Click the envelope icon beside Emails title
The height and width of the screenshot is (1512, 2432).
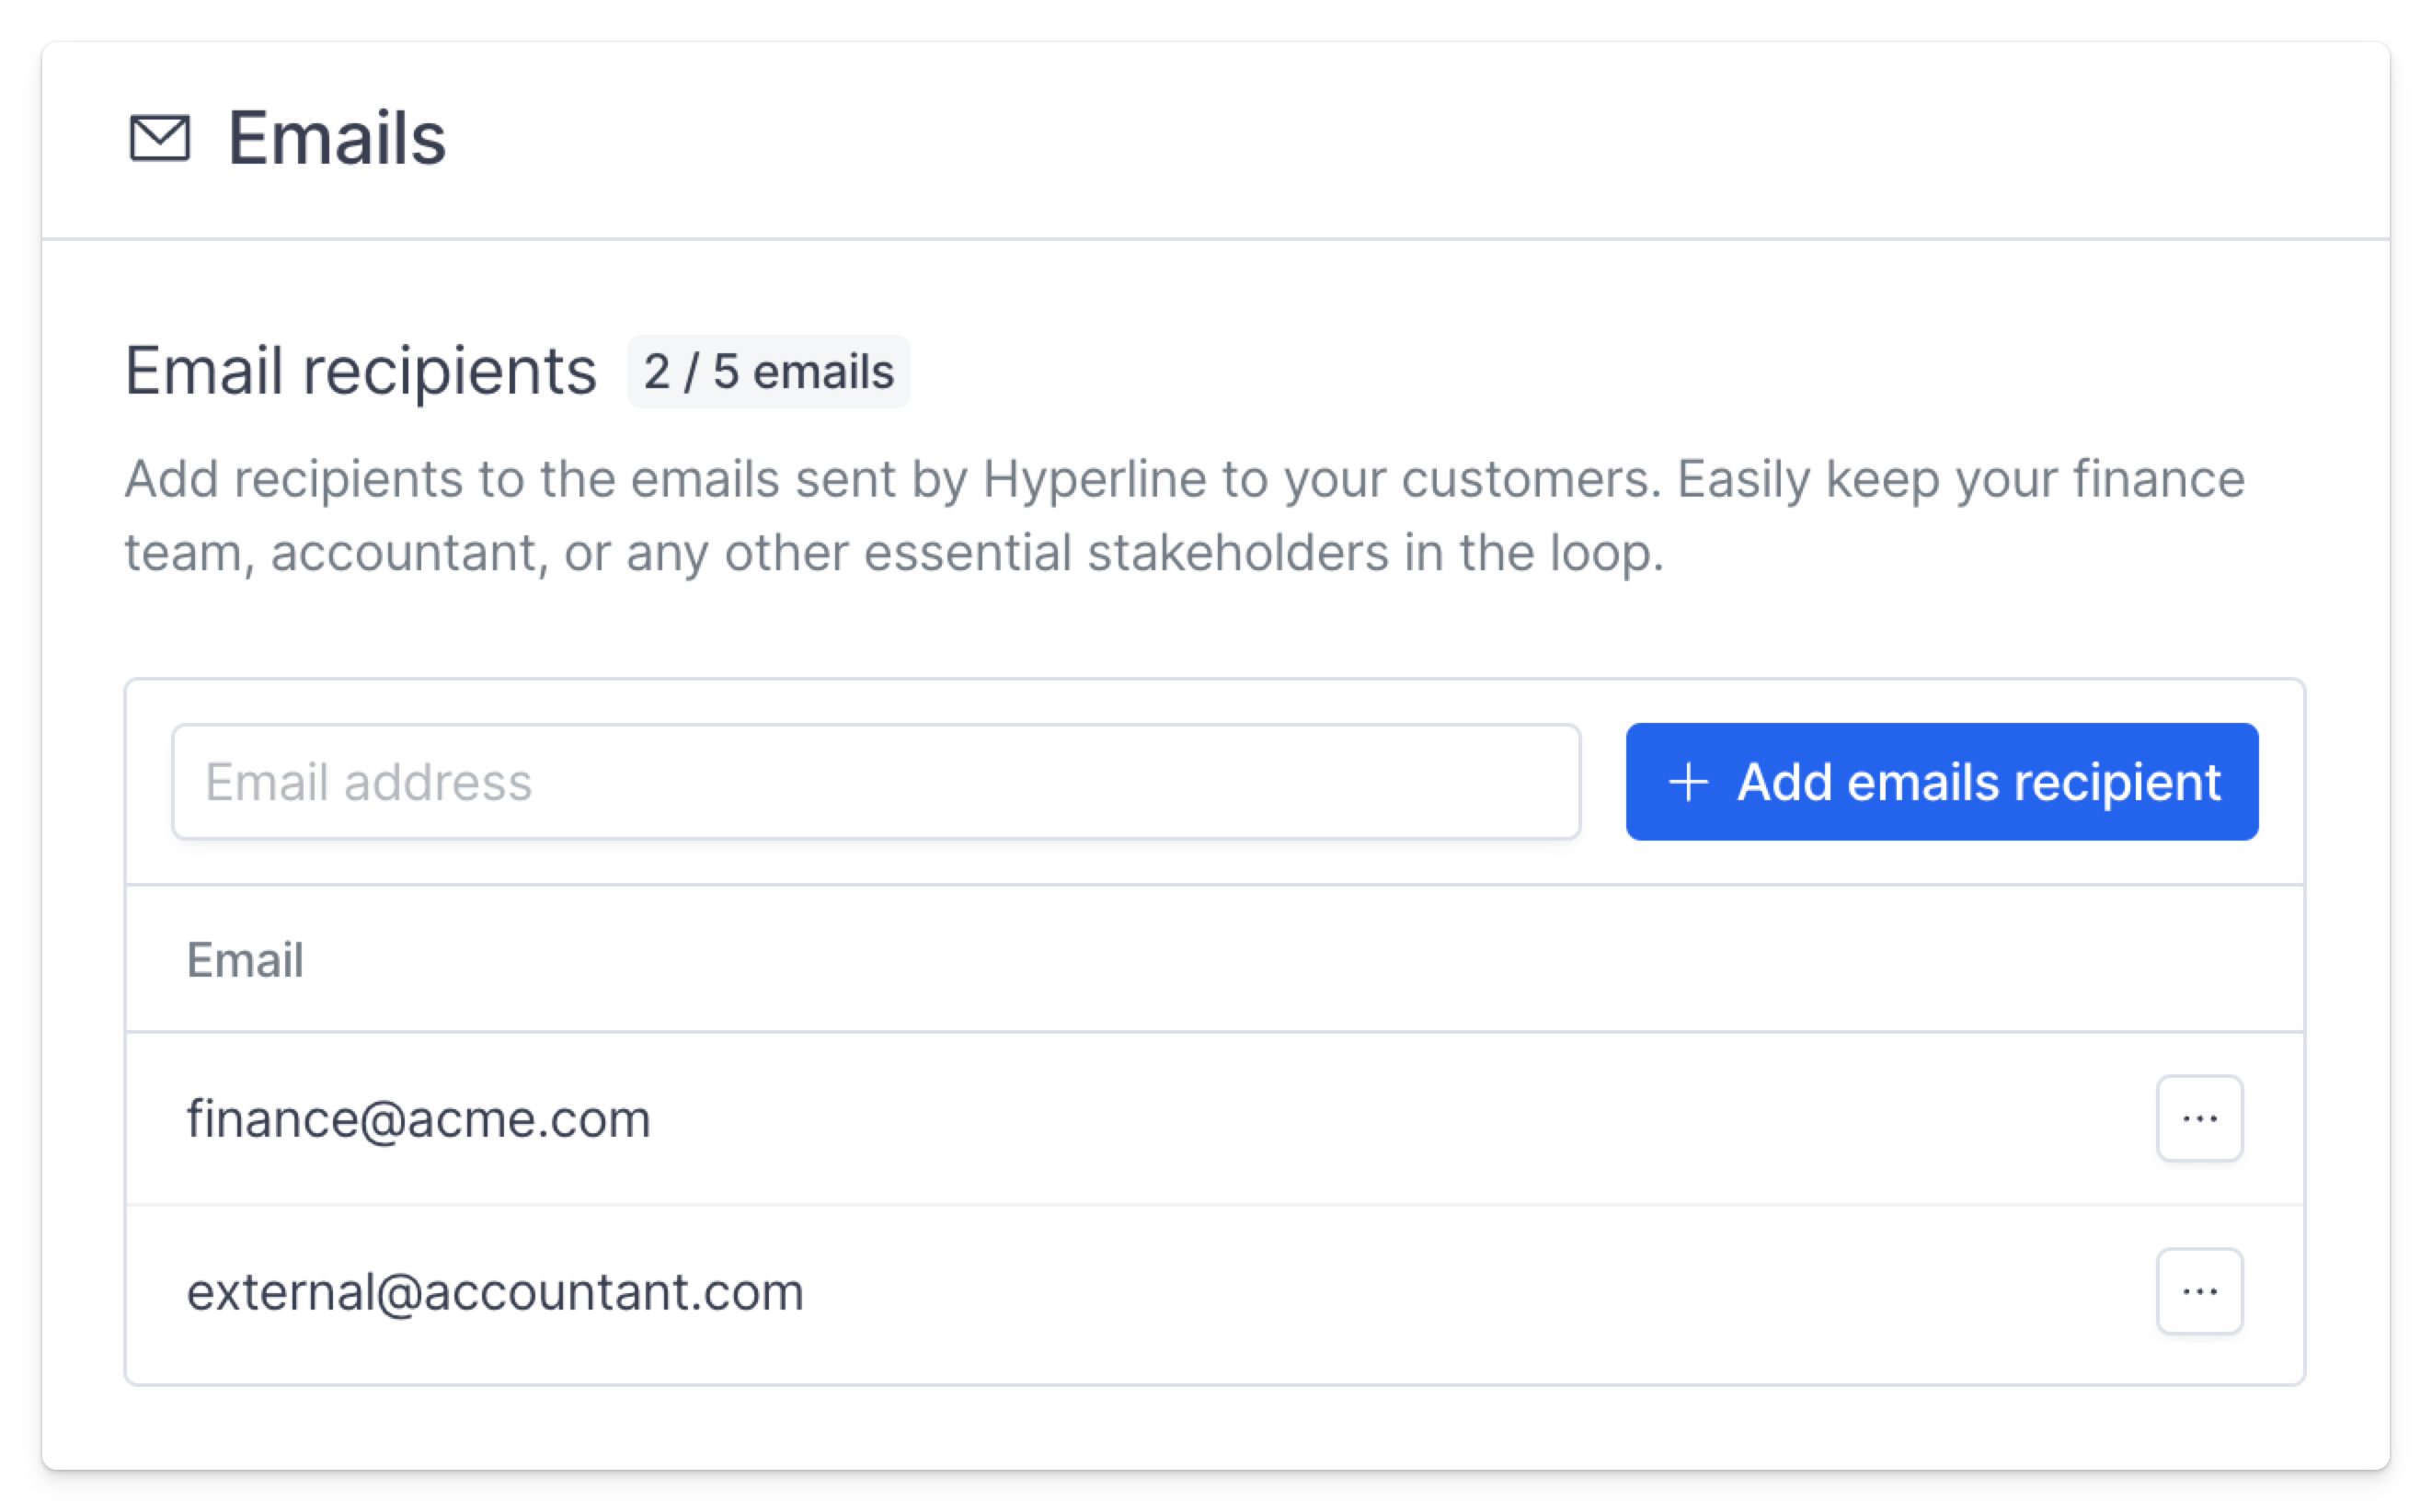pyautogui.click(x=160, y=138)
